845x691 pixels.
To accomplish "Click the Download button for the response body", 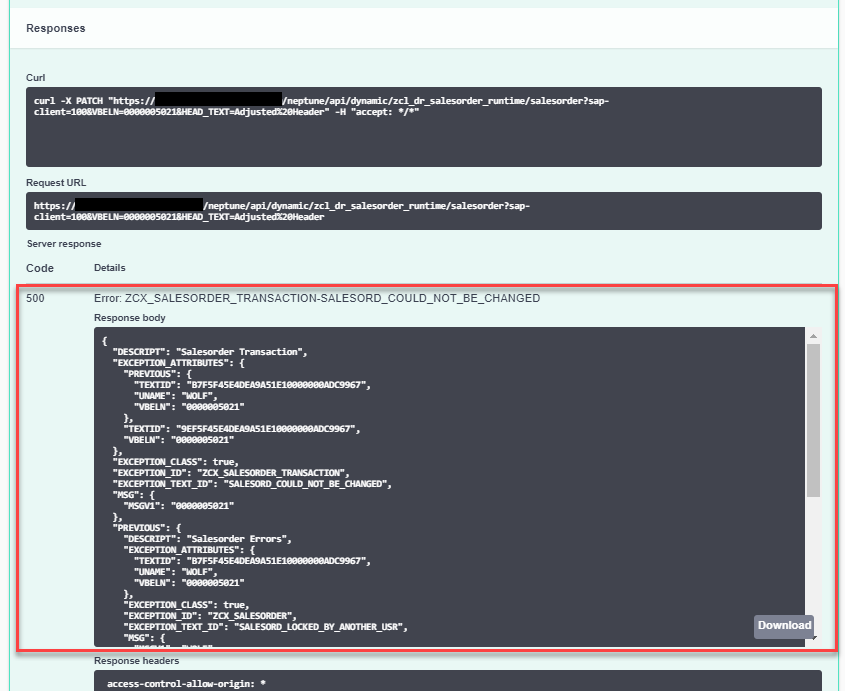I will tap(783, 626).
